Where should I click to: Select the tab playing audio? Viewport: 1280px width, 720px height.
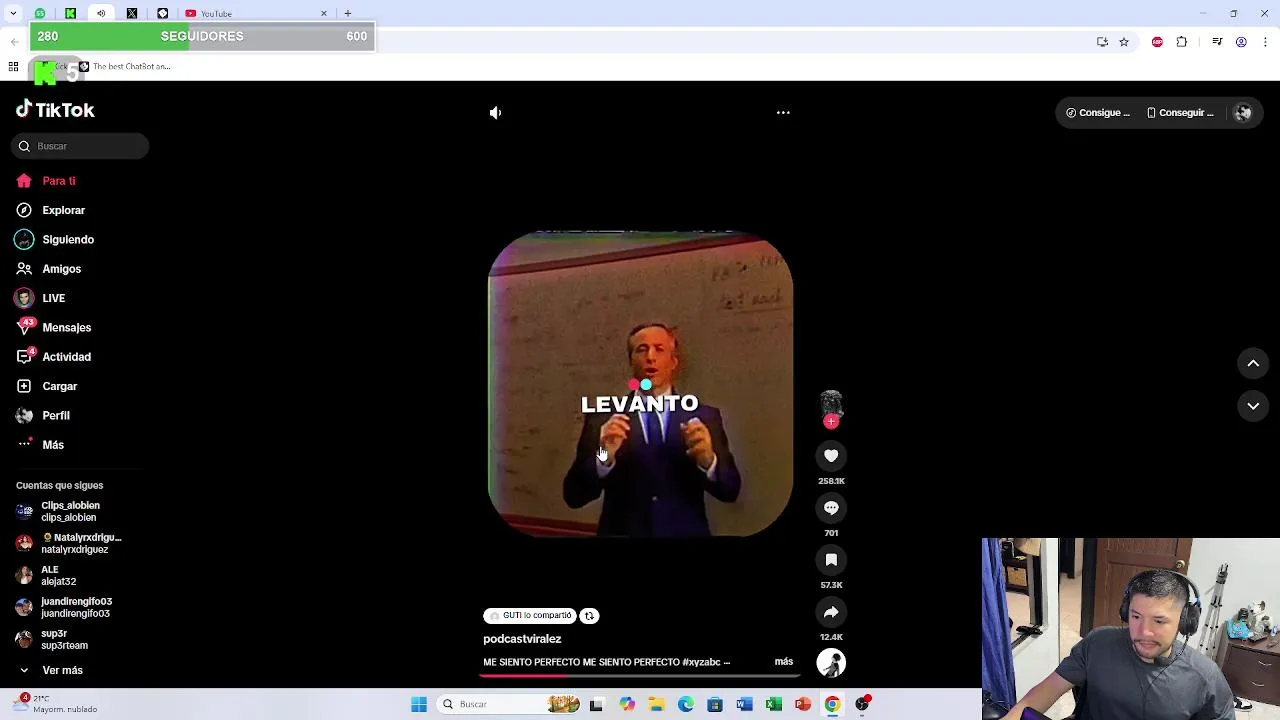click(x=101, y=13)
